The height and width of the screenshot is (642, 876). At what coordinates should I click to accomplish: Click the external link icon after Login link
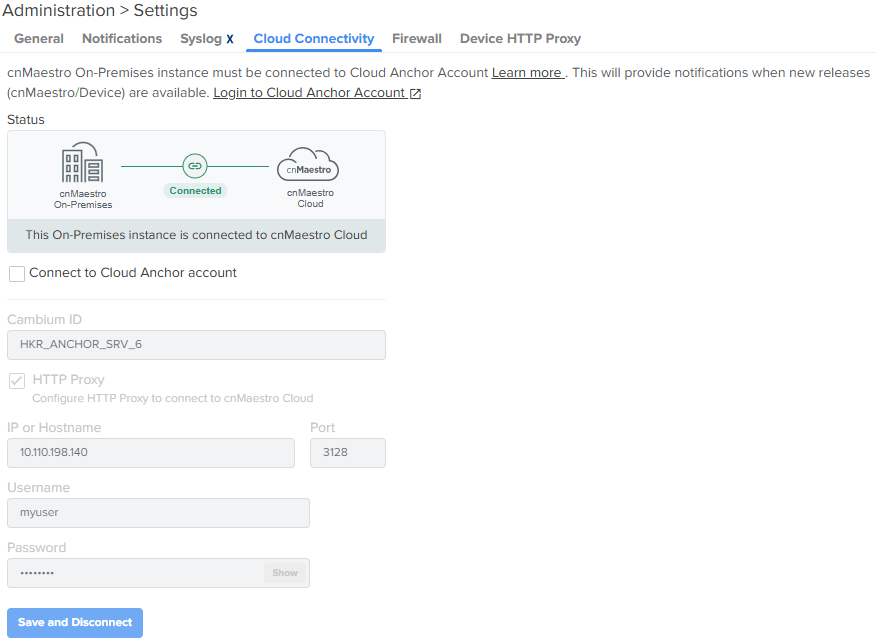tap(415, 93)
